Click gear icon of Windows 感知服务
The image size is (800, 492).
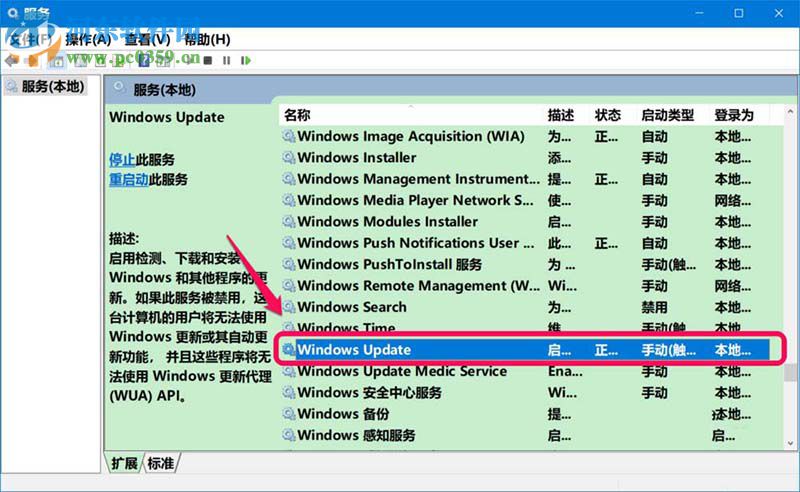(x=289, y=435)
